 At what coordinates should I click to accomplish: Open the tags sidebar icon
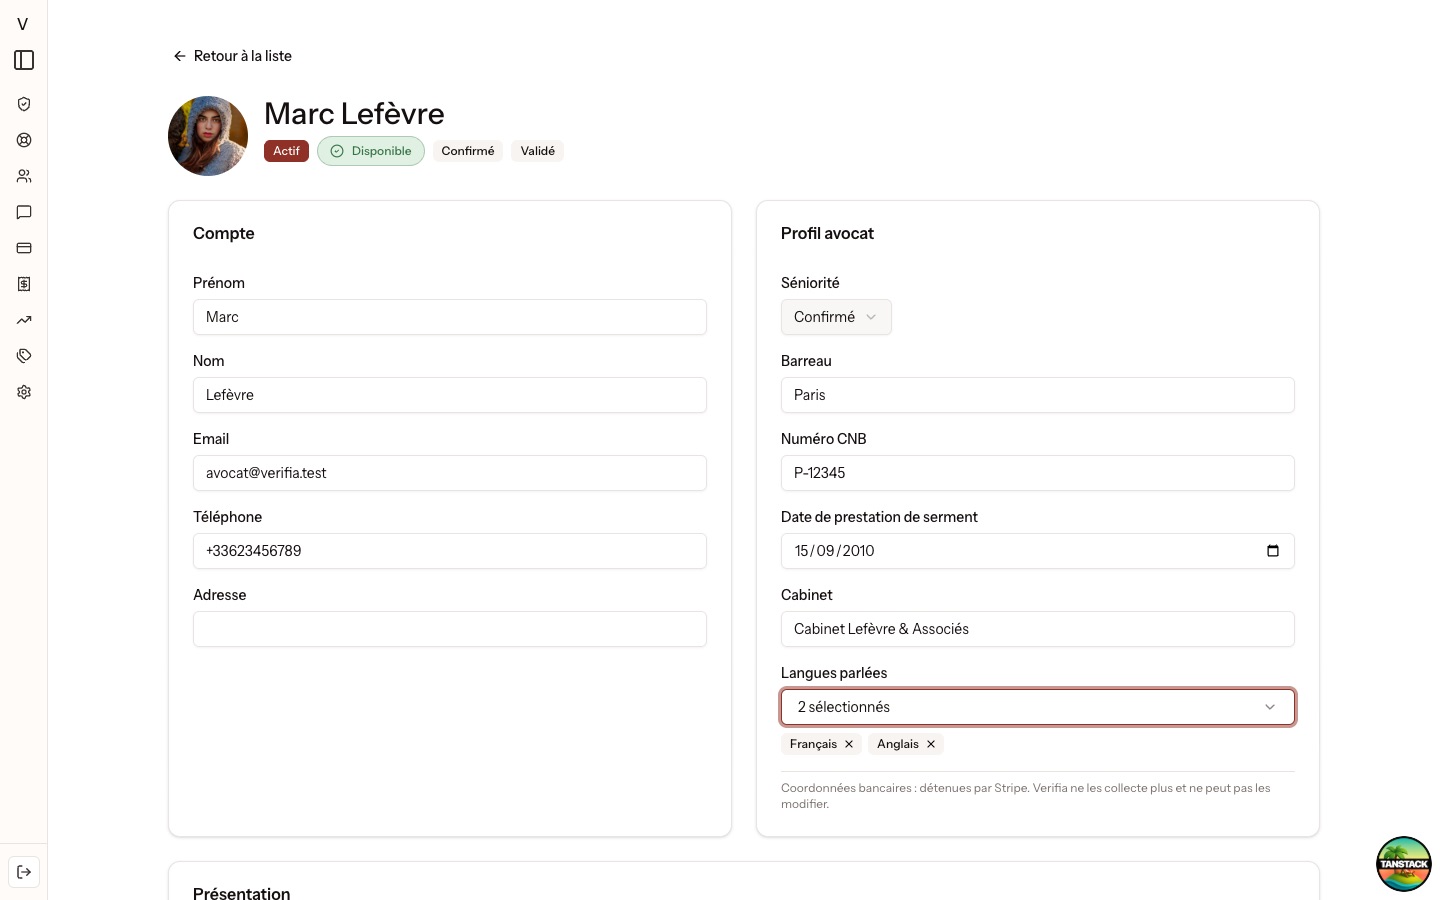pyautogui.click(x=24, y=356)
